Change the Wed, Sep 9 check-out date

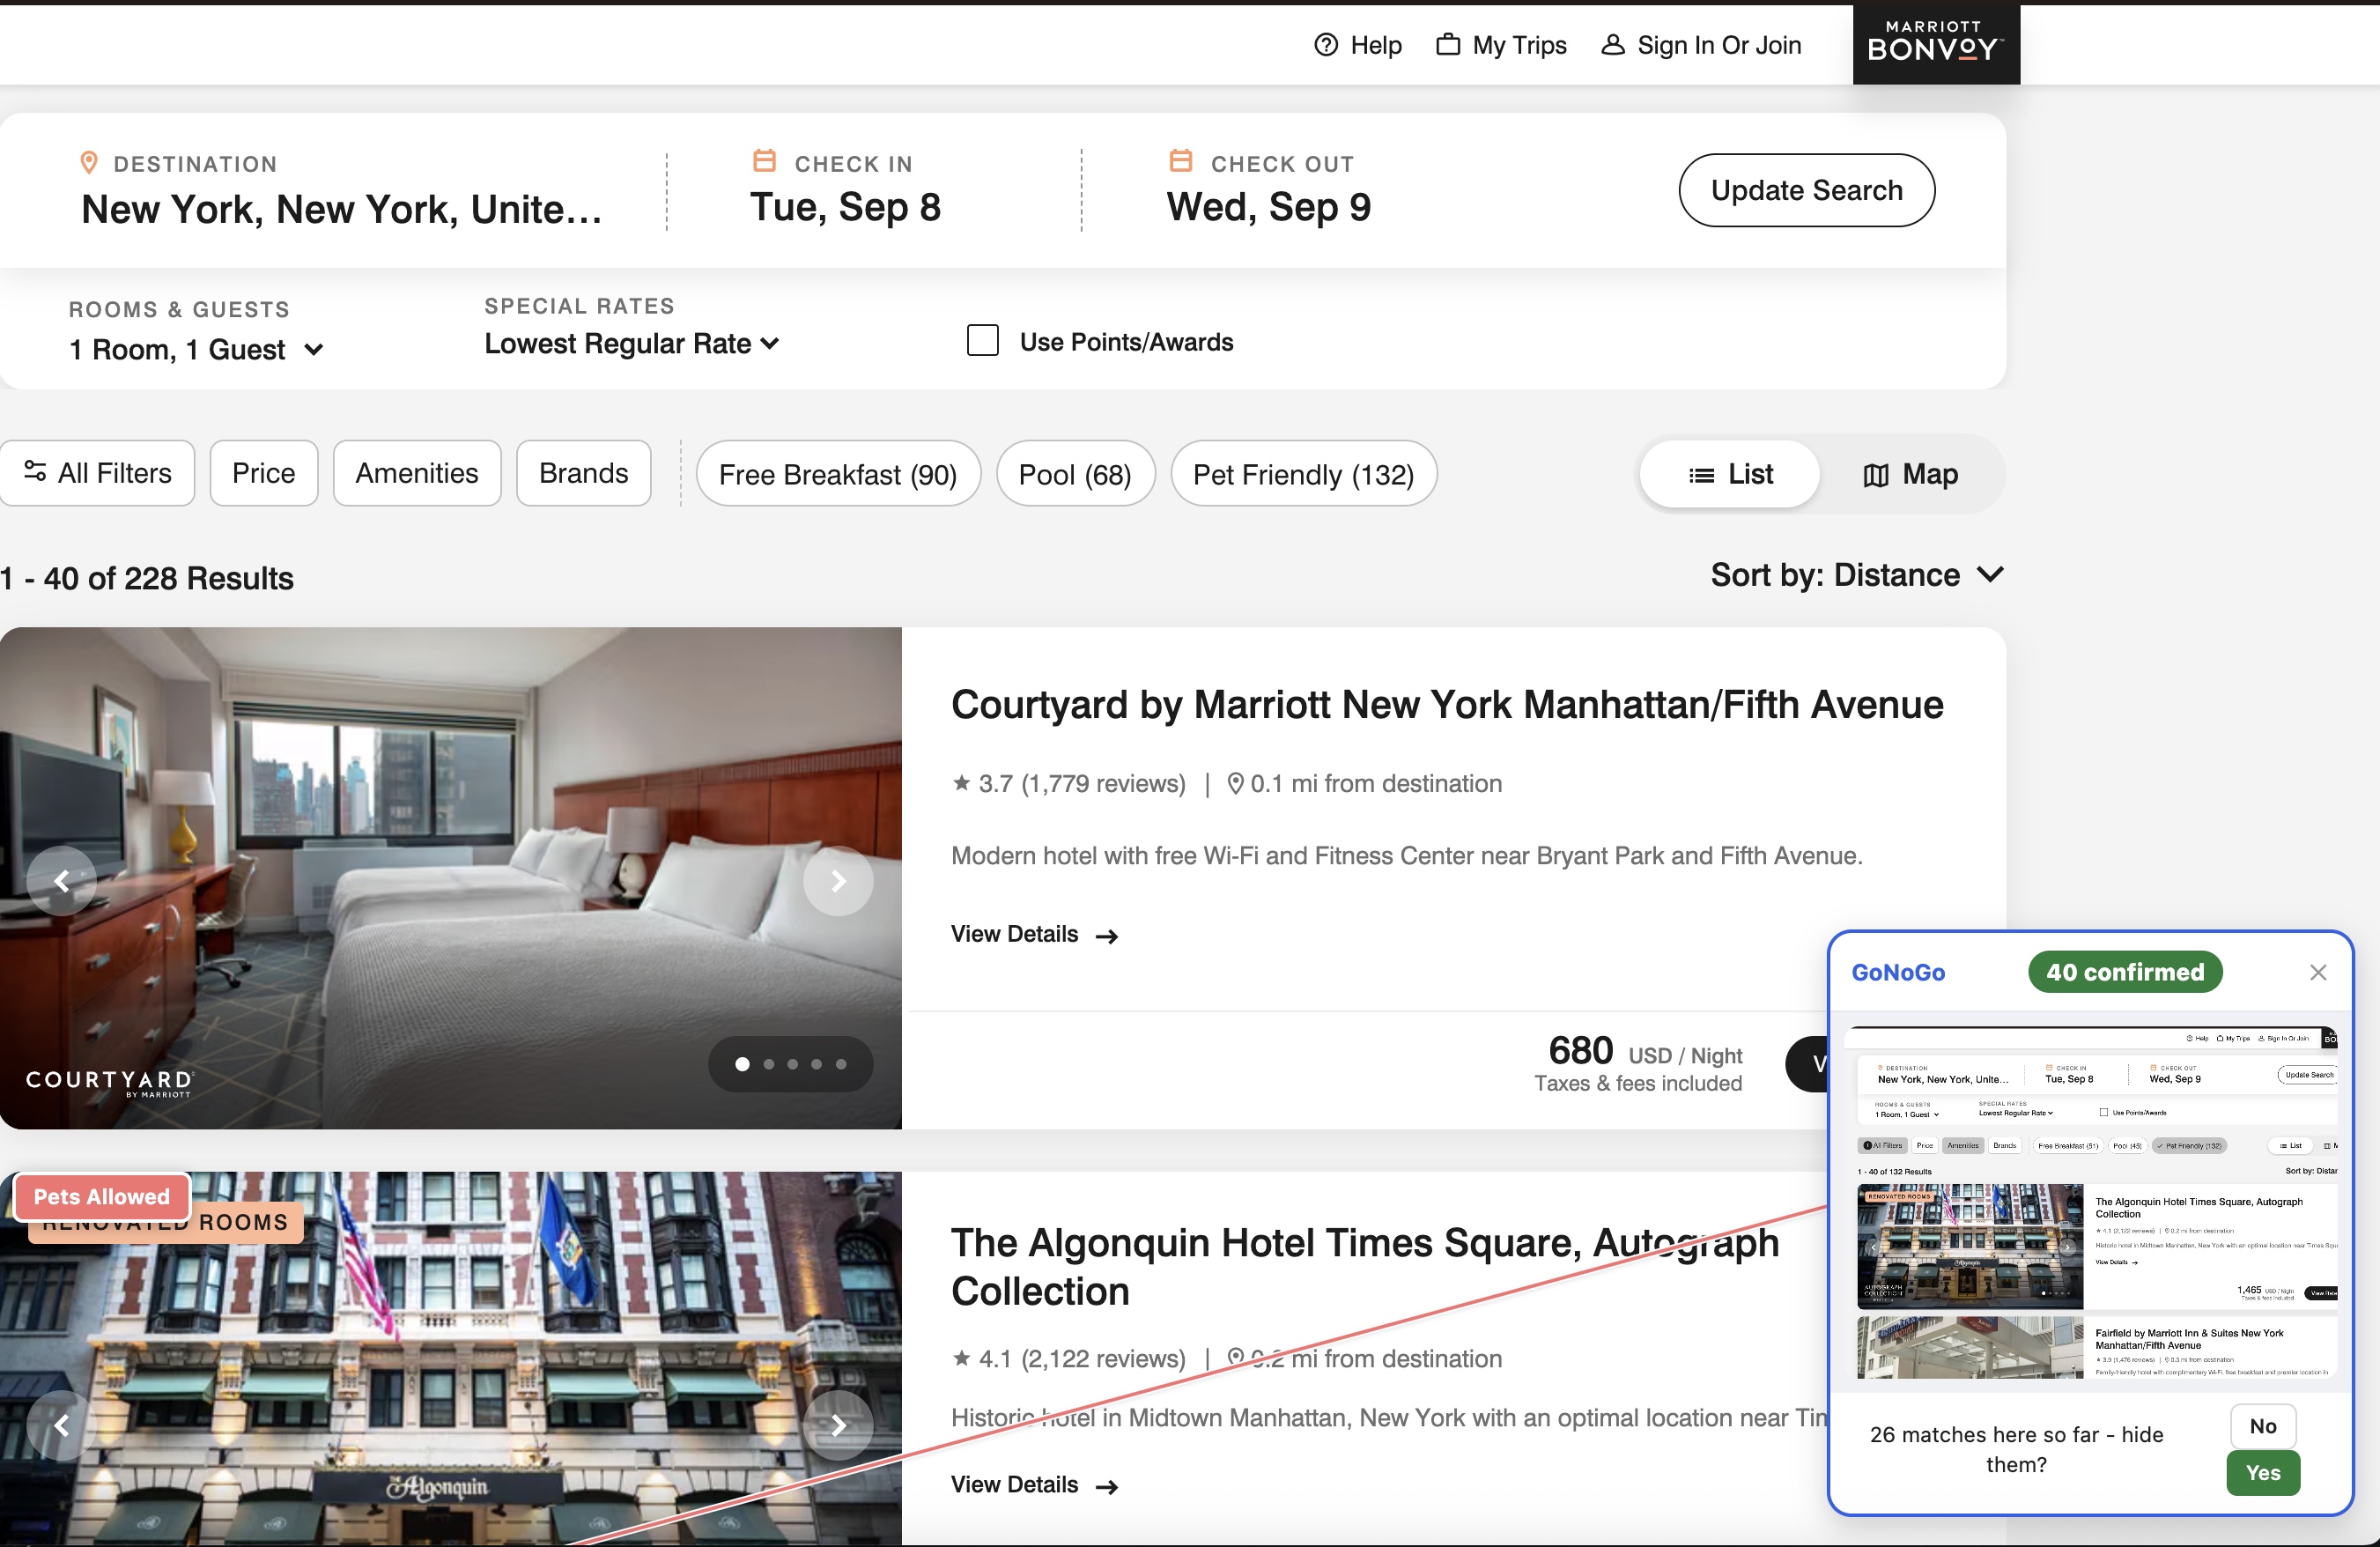1268,207
